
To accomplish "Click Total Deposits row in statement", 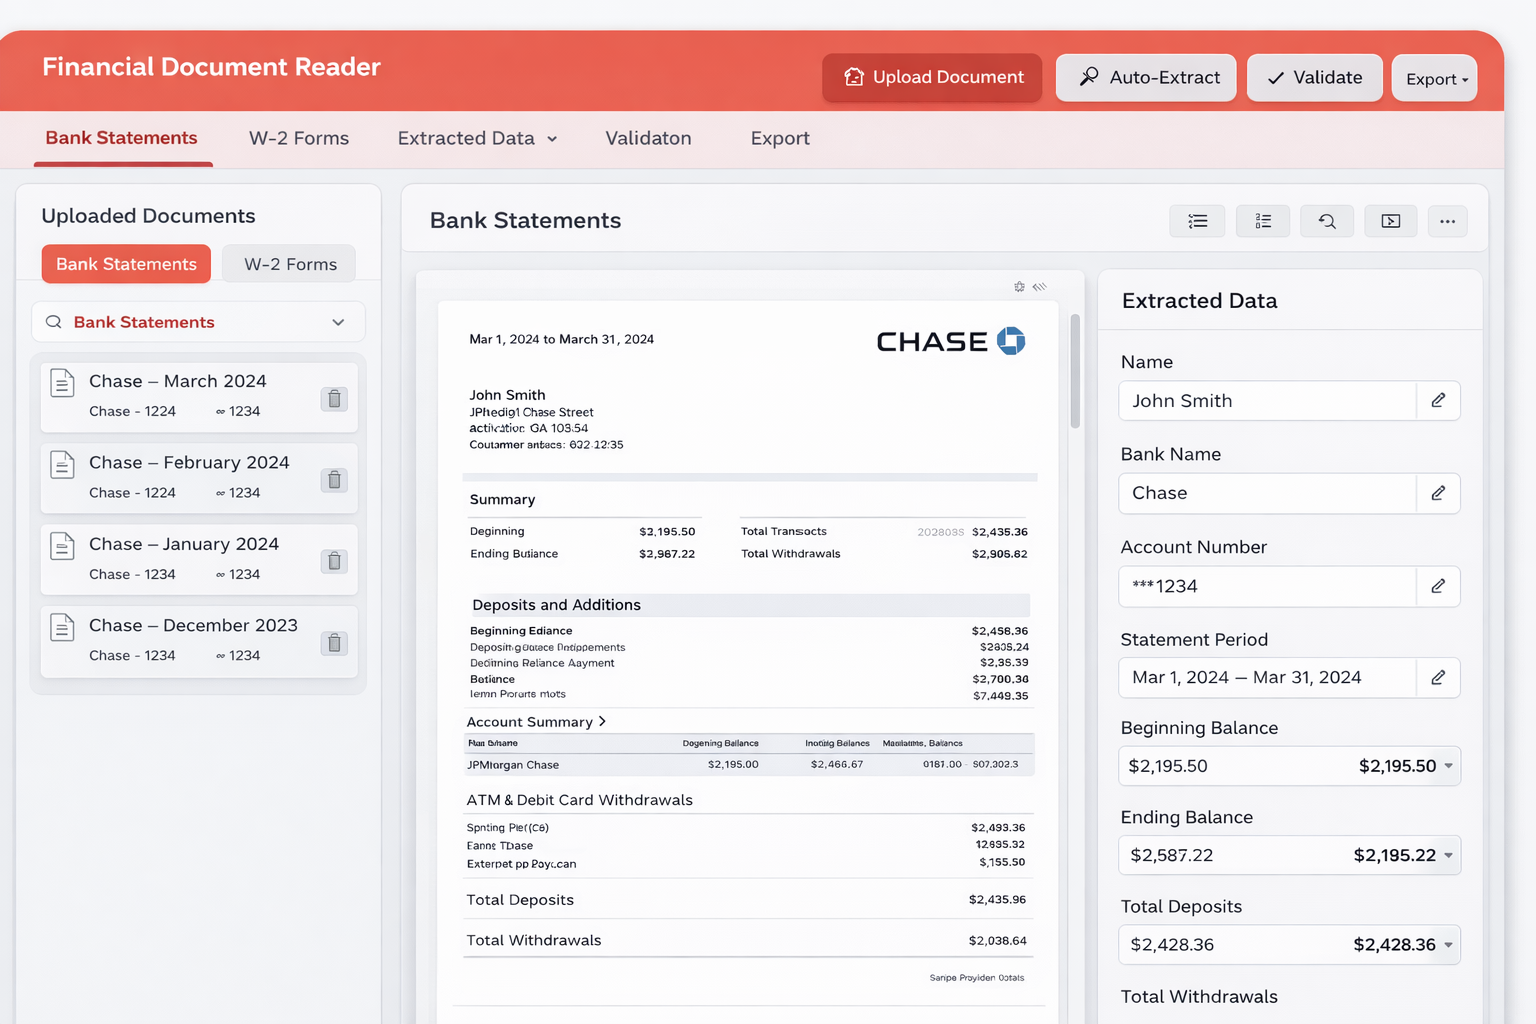I will 746,900.
